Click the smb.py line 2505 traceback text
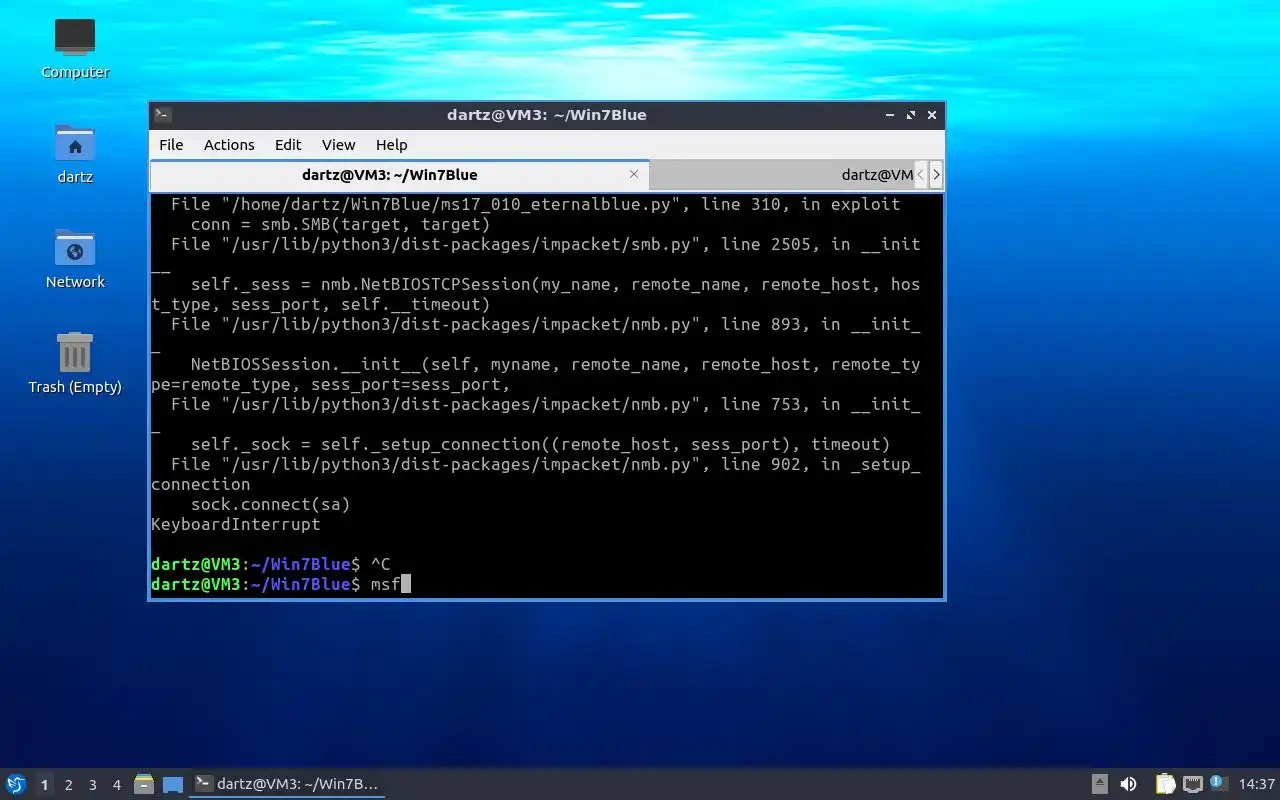Image resolution: width=1280 pixels, height=800 pixels. [546, 244]
